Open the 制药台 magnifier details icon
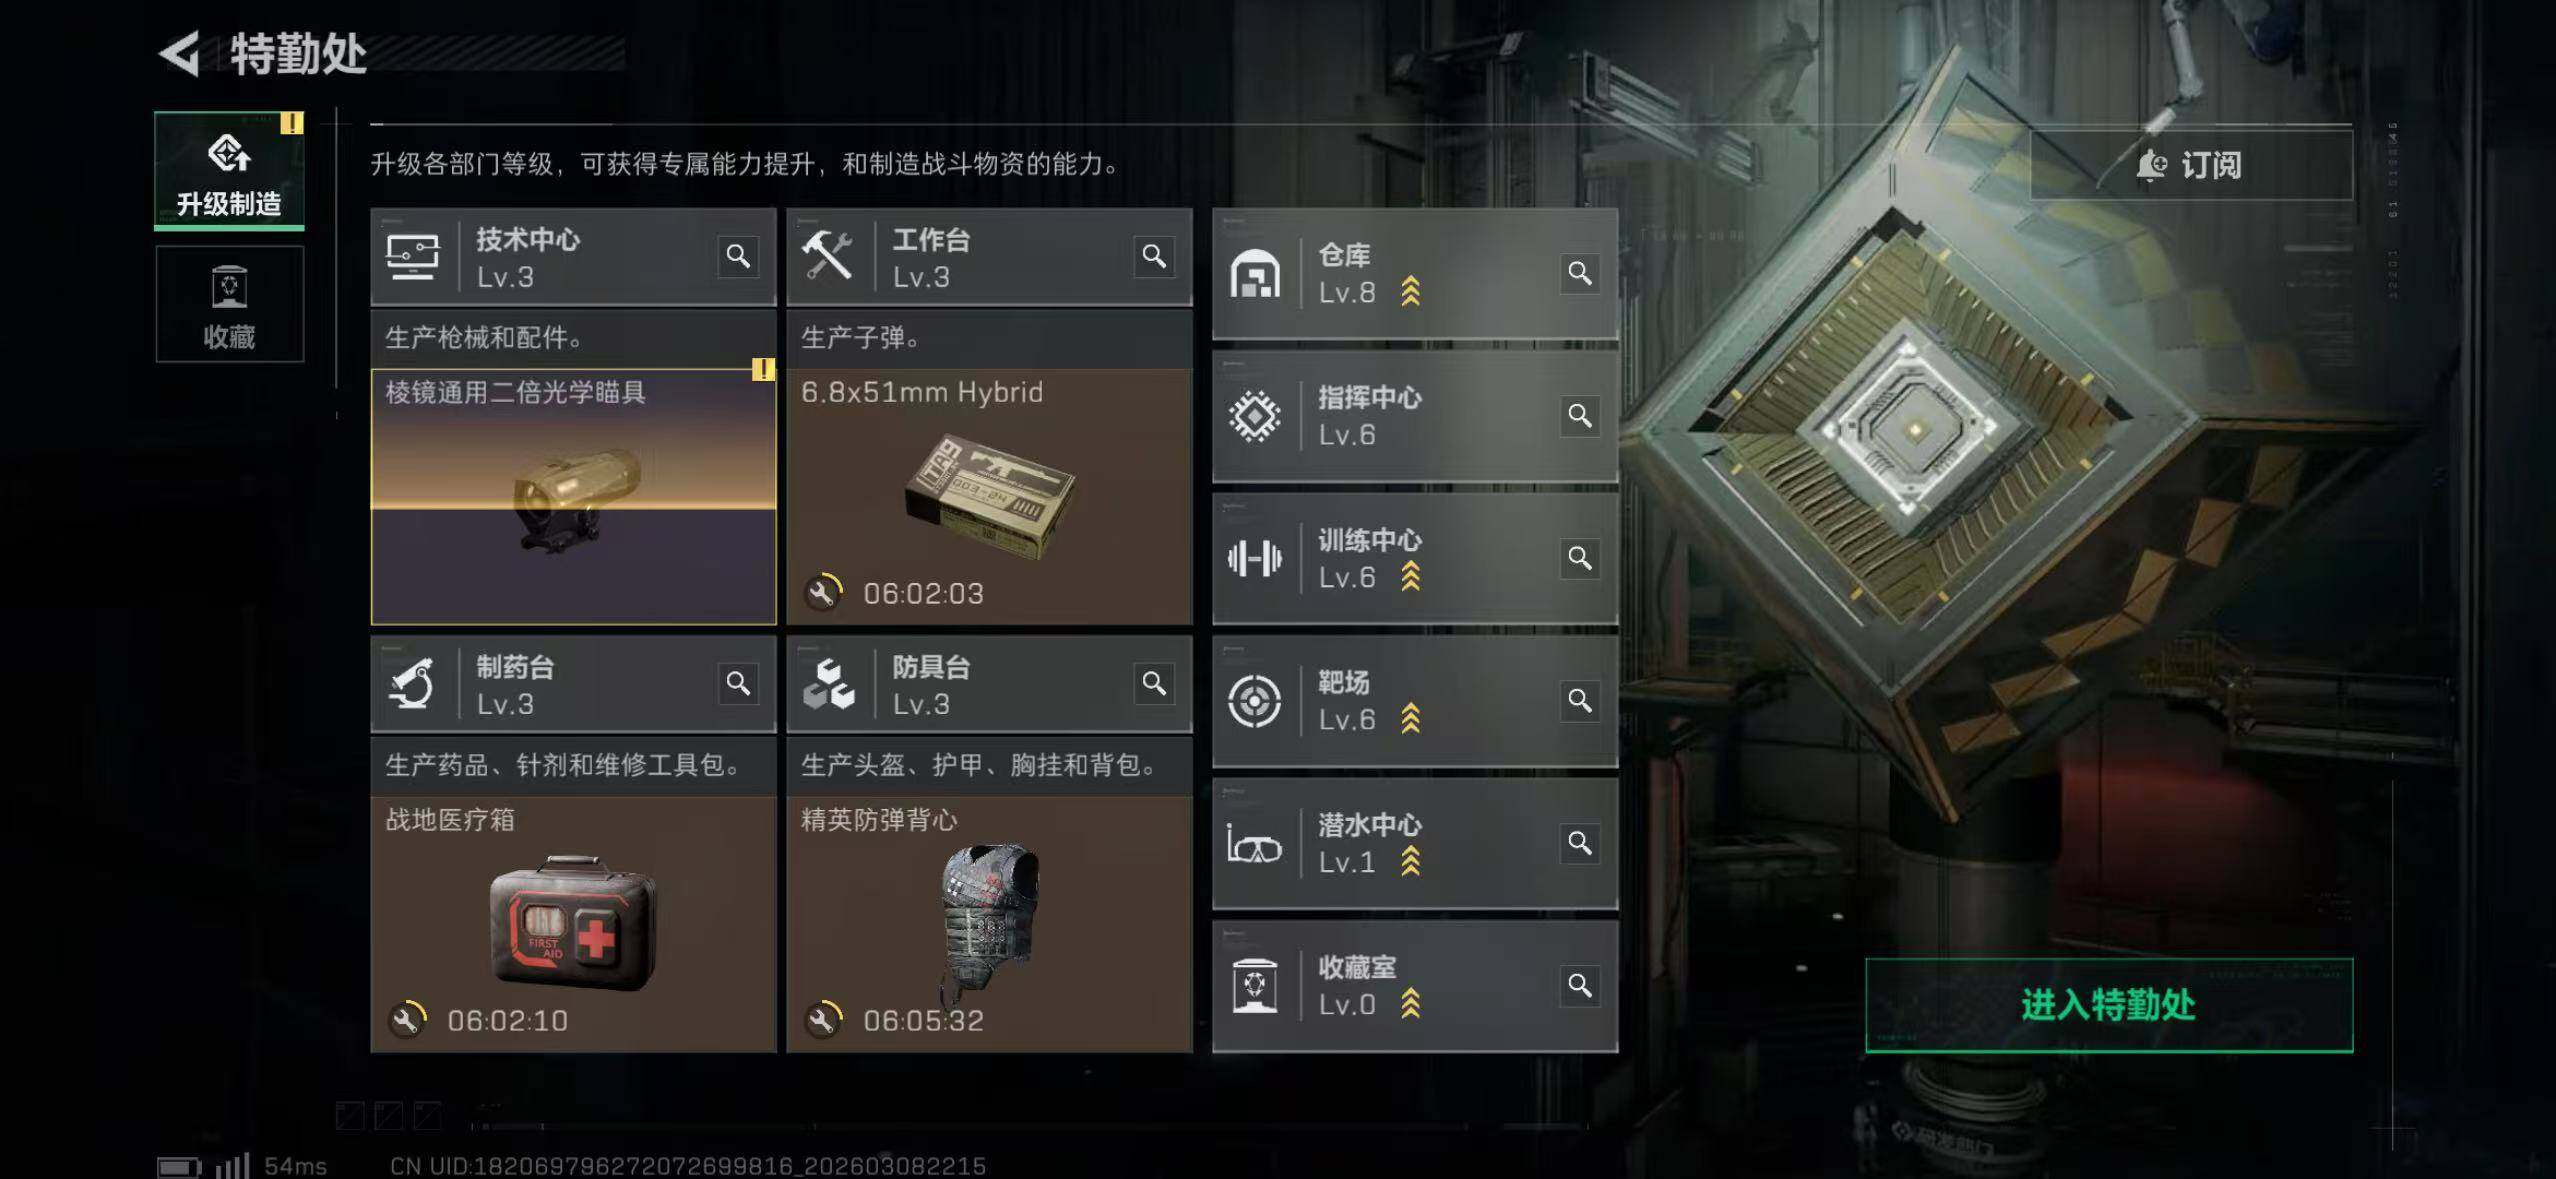The width and height of the screenshot is (2556, 1179). coord(738,683)
